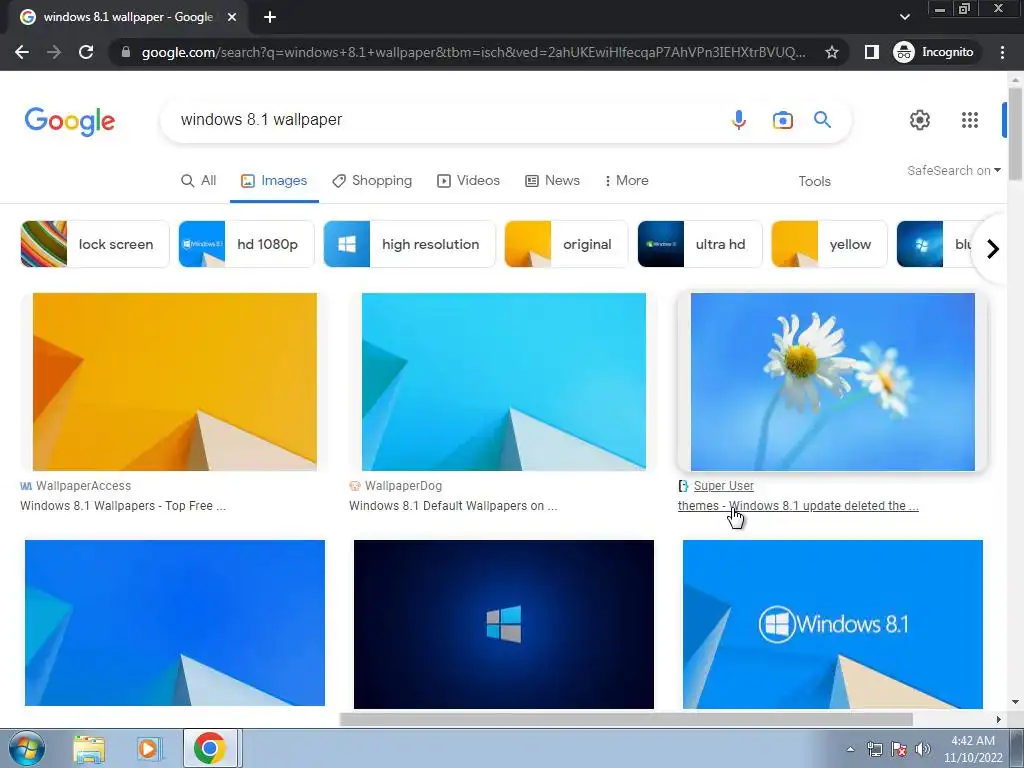The image size is (1024, 768).
Task: Filter by hd 1080p chip
Action: (x=246, y=244)
